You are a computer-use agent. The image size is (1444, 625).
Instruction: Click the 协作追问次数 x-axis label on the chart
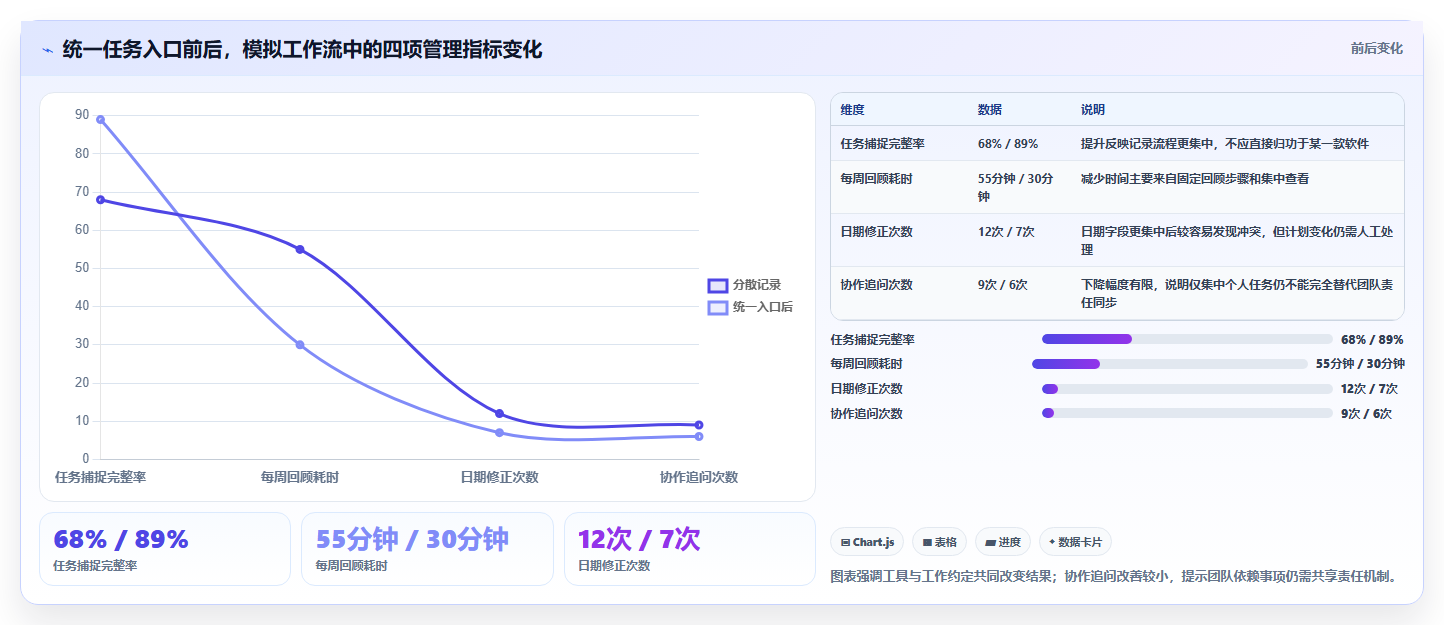[699, 477]
